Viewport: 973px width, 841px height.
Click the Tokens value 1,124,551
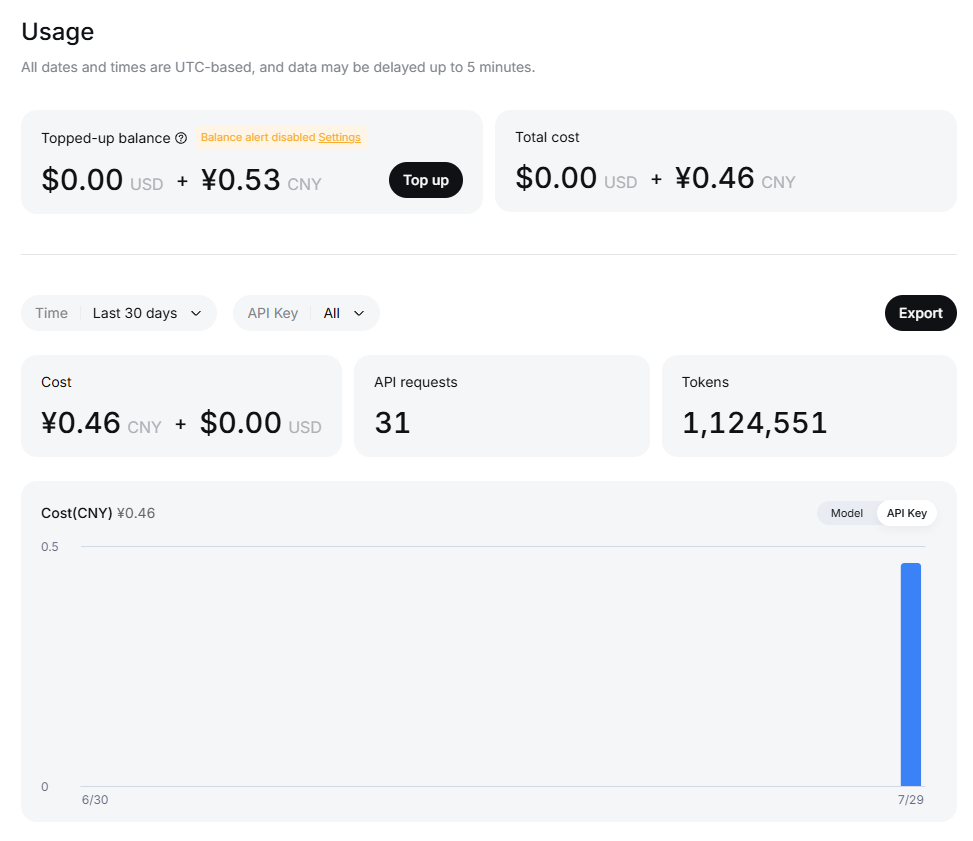(754, 423)
